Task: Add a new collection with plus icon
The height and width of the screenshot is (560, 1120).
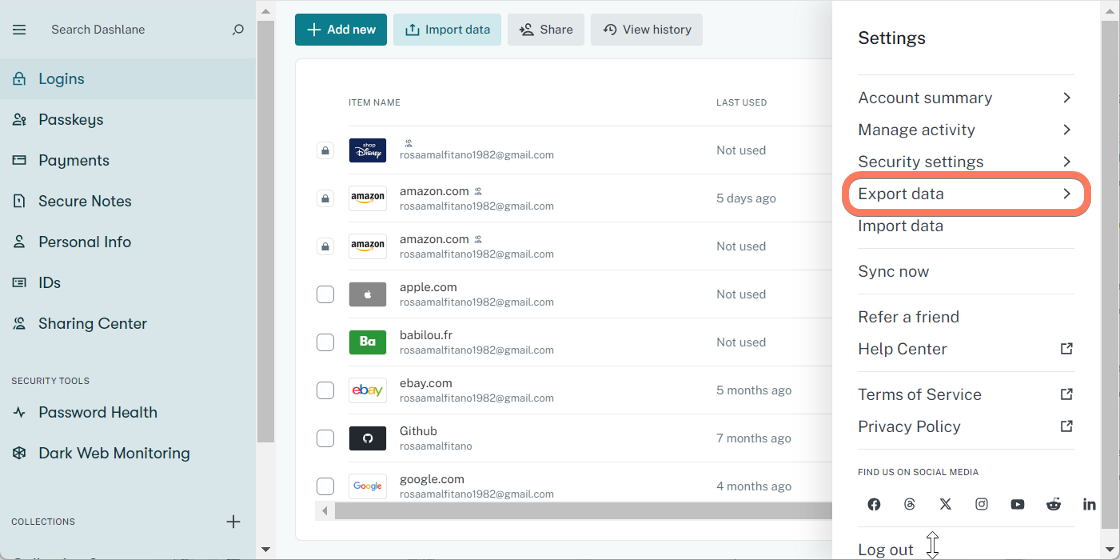Action: point(233,521)
